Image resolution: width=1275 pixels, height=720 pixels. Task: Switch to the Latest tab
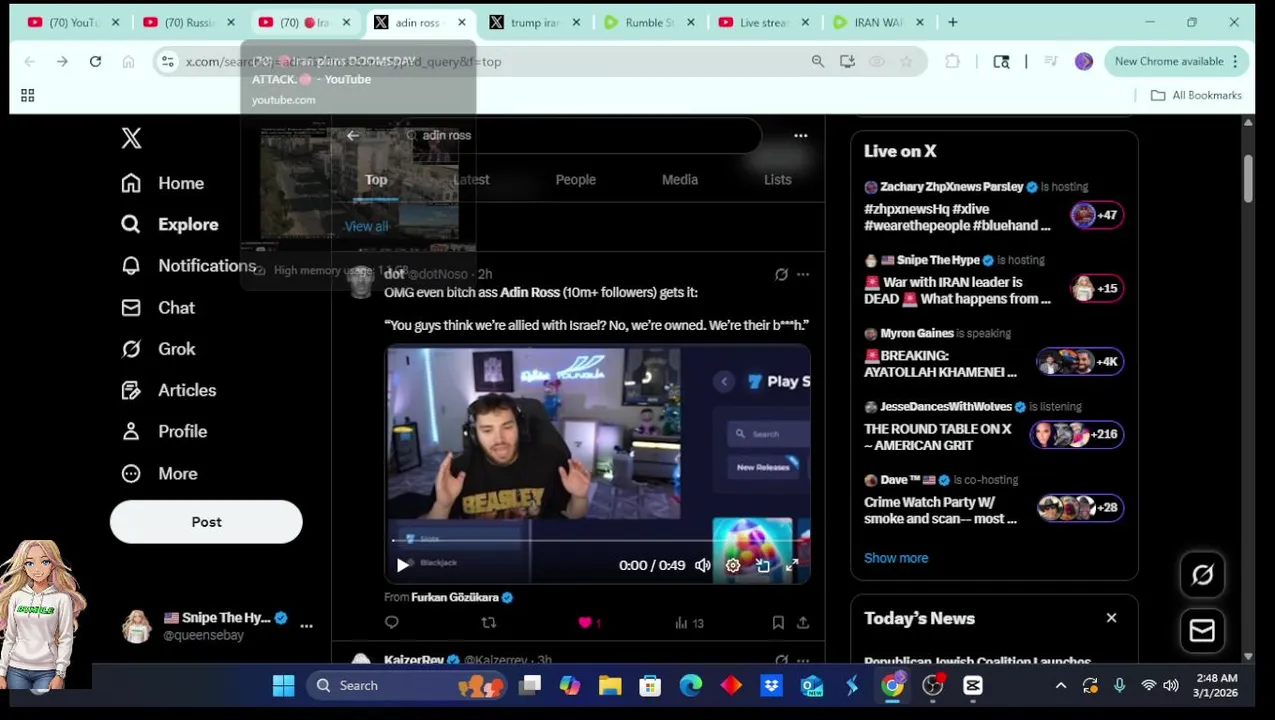(471, 180)
